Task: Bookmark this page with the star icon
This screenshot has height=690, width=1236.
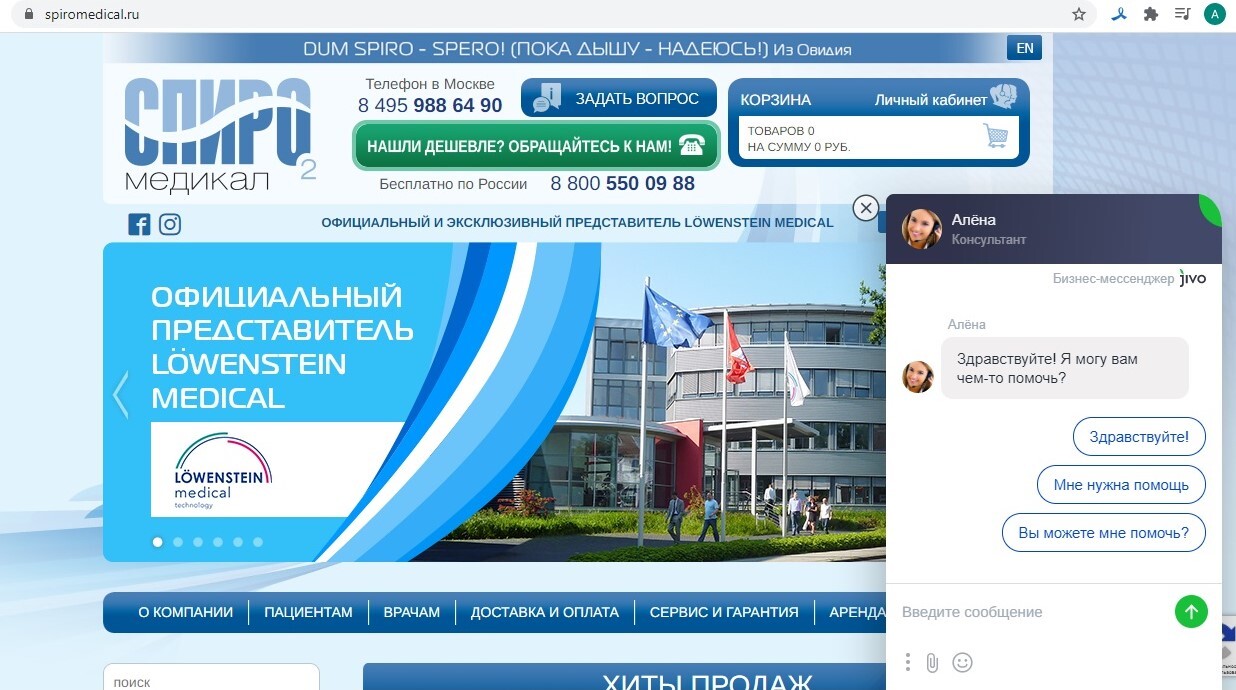Action: [x=1079, y=14]
